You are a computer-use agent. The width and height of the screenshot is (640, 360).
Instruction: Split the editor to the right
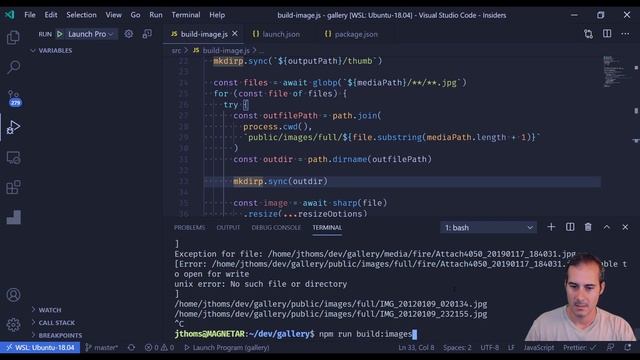coord(607,34)
